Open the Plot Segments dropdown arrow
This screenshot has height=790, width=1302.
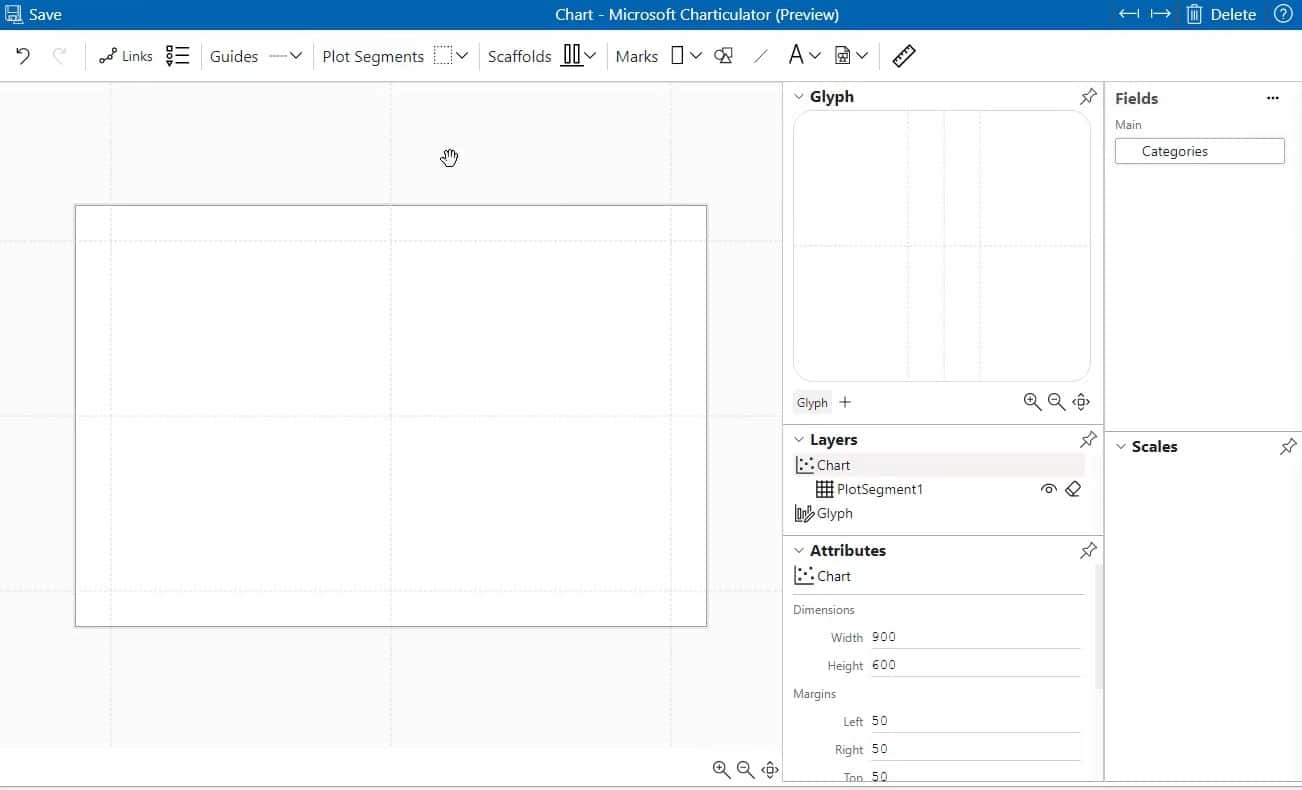click(462, 56)
